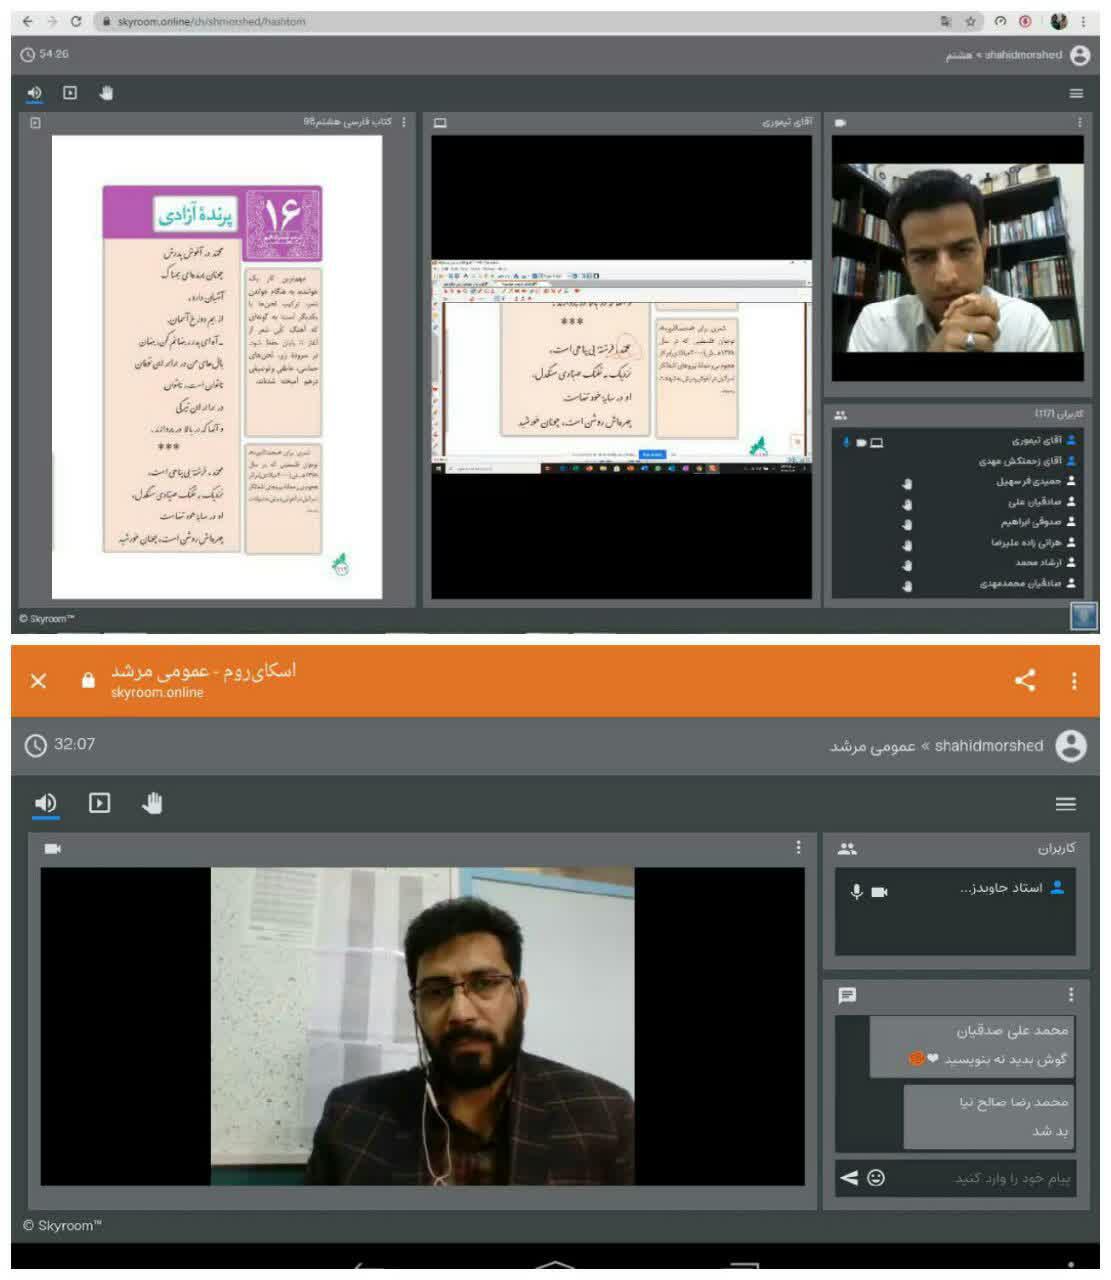Viewport: 1111px width, 1280px height.
Task: Open the lower video panel three-dot options
Action: pyautogui.click(x=798, y=848)
